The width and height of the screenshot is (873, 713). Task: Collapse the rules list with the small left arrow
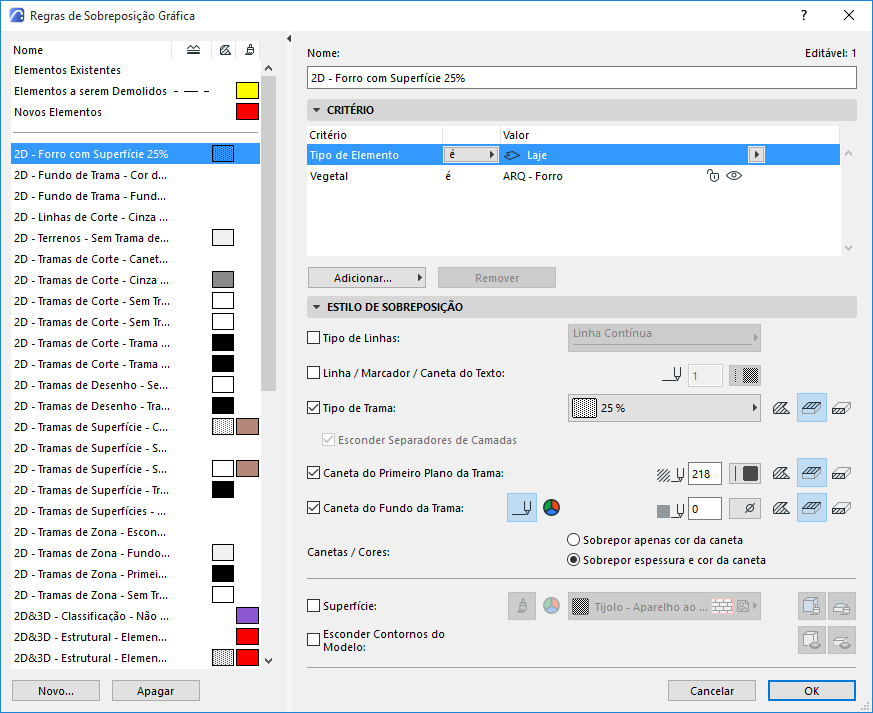pyautogui.click(x=289, y=38)
